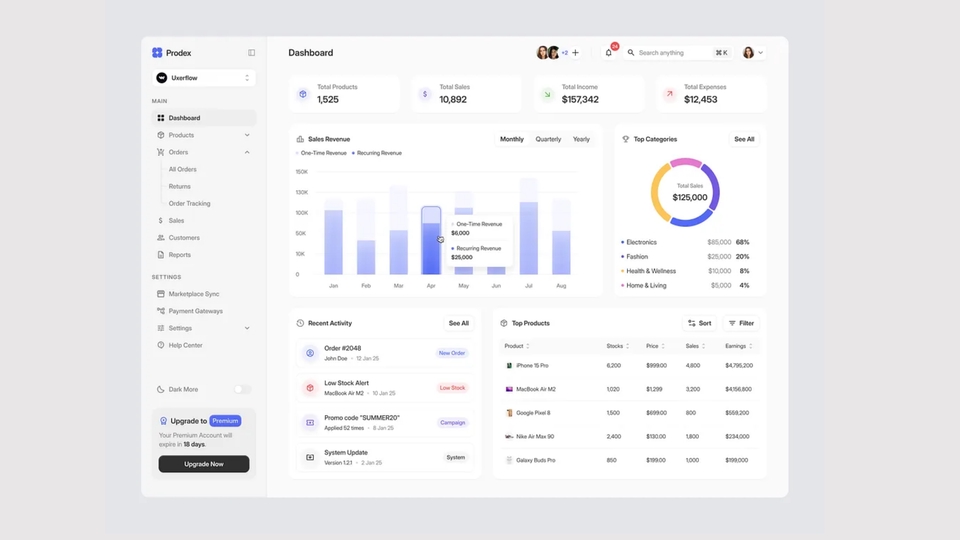Open the Uxerflow workspace dropdown
Screen dimensions: 960x540
[x=204, y=78]
